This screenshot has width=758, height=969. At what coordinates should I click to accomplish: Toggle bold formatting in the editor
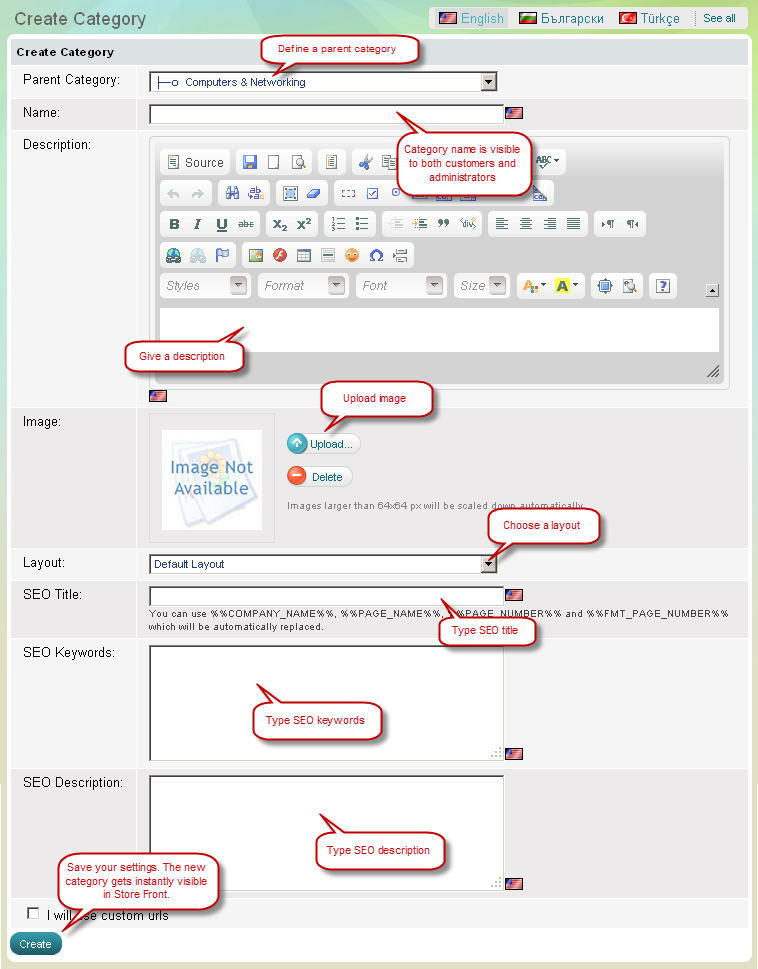pyautogui.click(x=174, y=224)
